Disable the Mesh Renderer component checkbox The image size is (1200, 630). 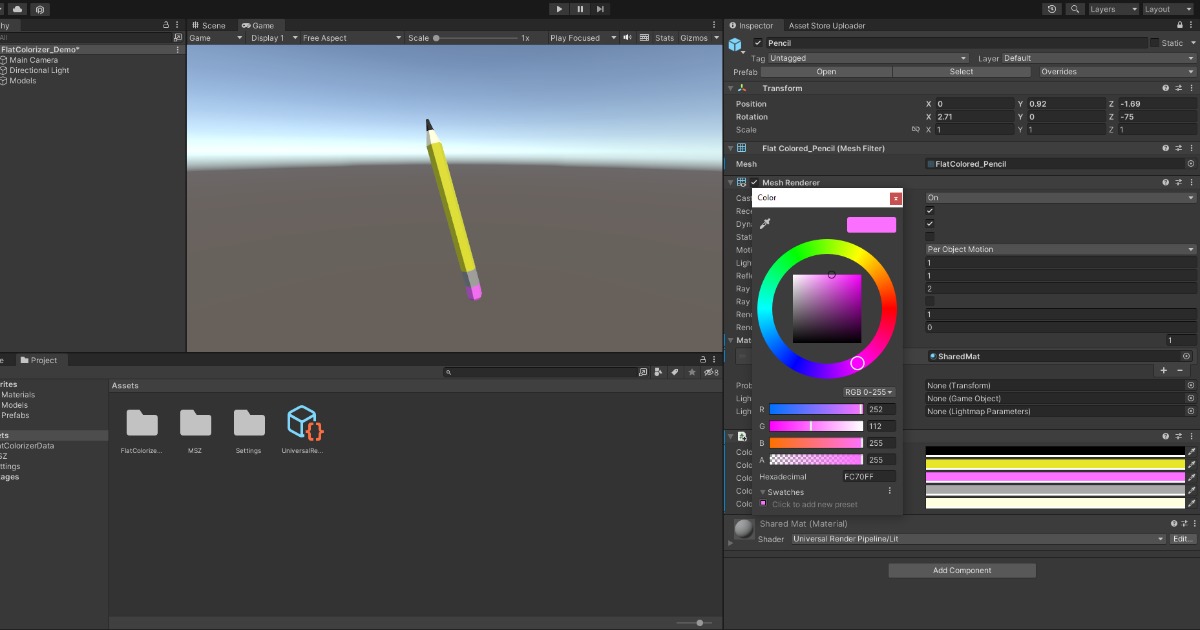[753, 182]
